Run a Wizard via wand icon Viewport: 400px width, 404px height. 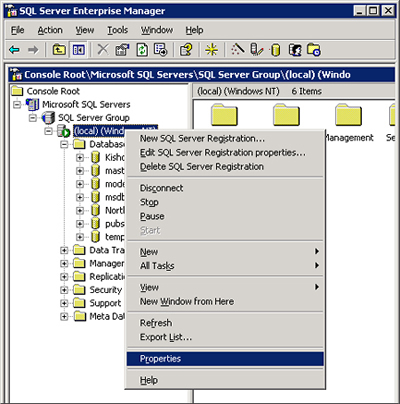coord(238,50)
